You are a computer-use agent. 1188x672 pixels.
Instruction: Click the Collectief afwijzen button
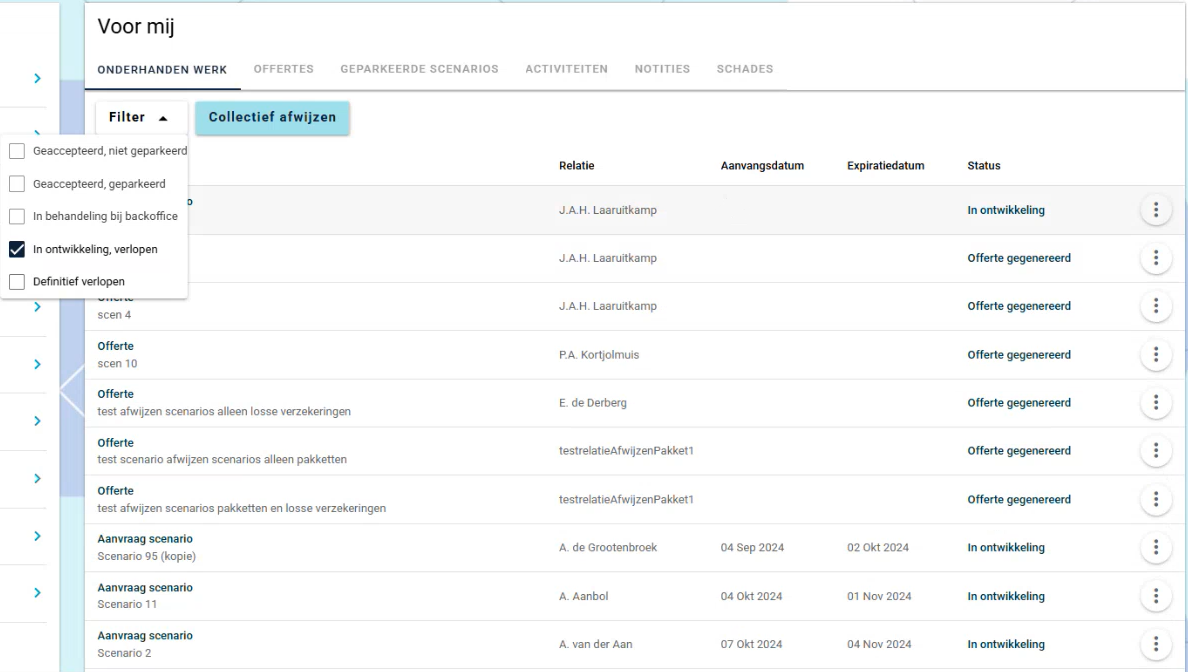point(272,117)
